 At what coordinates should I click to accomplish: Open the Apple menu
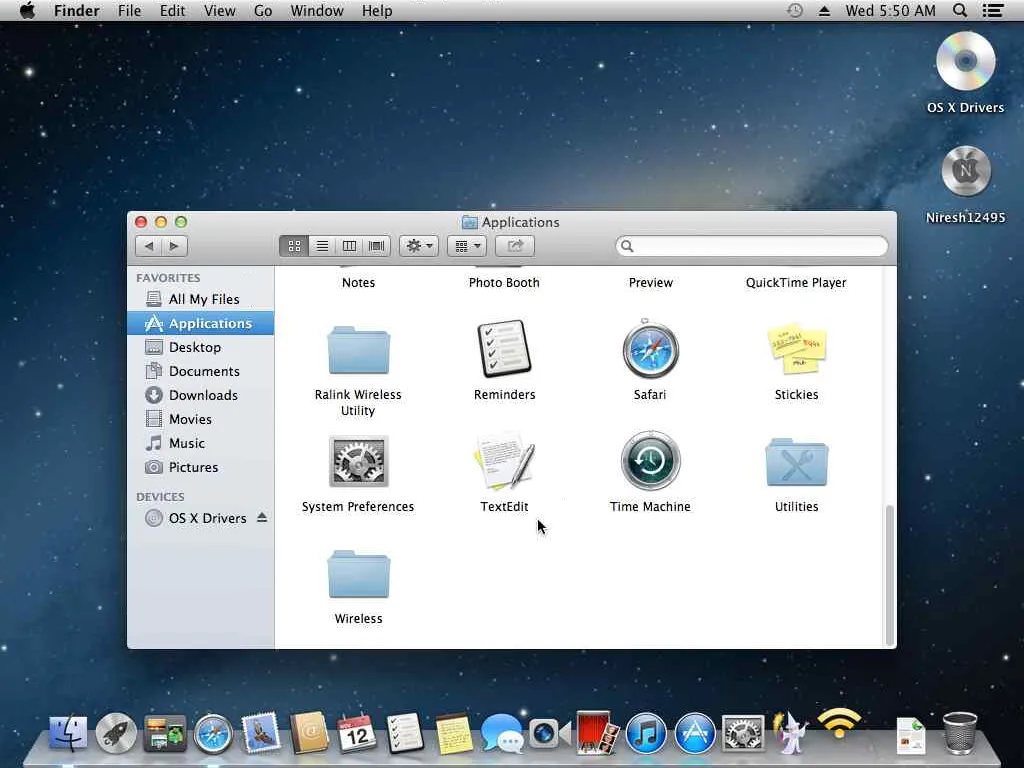[27, 10]
